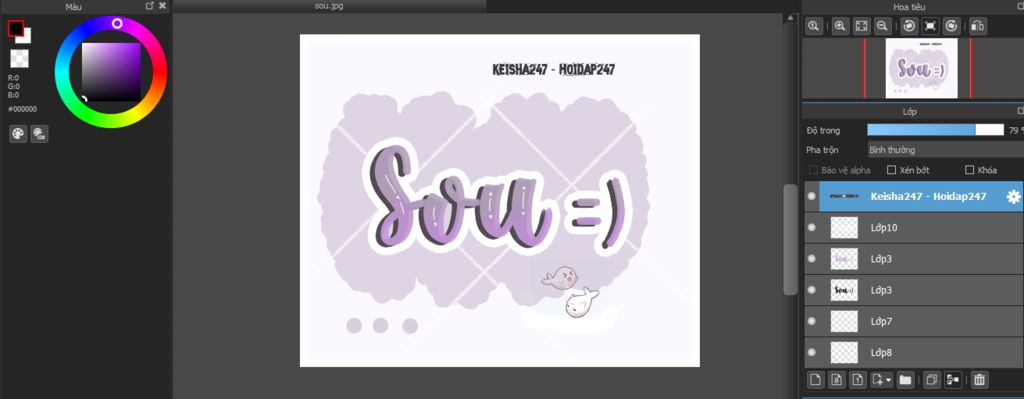Add a new color layer
This screenshot has height=399, width=1024.
[816, 379]
